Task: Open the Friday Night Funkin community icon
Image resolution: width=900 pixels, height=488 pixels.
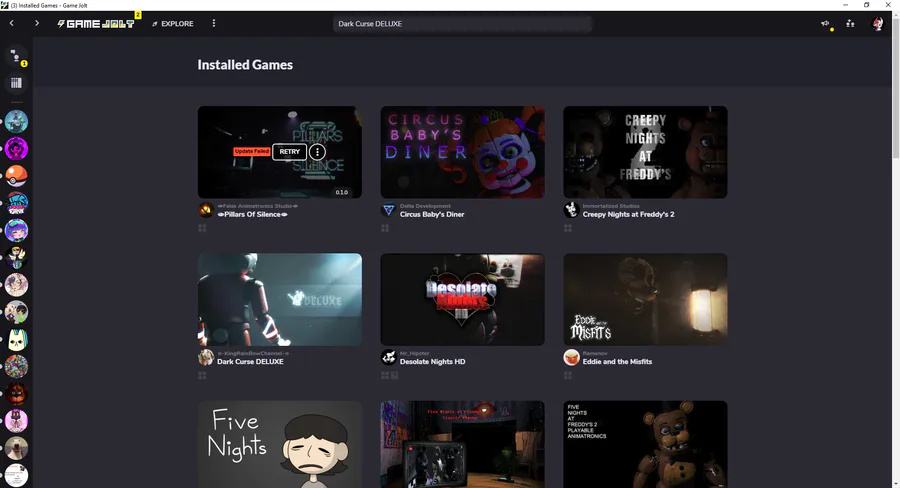Action: (16, 203)
